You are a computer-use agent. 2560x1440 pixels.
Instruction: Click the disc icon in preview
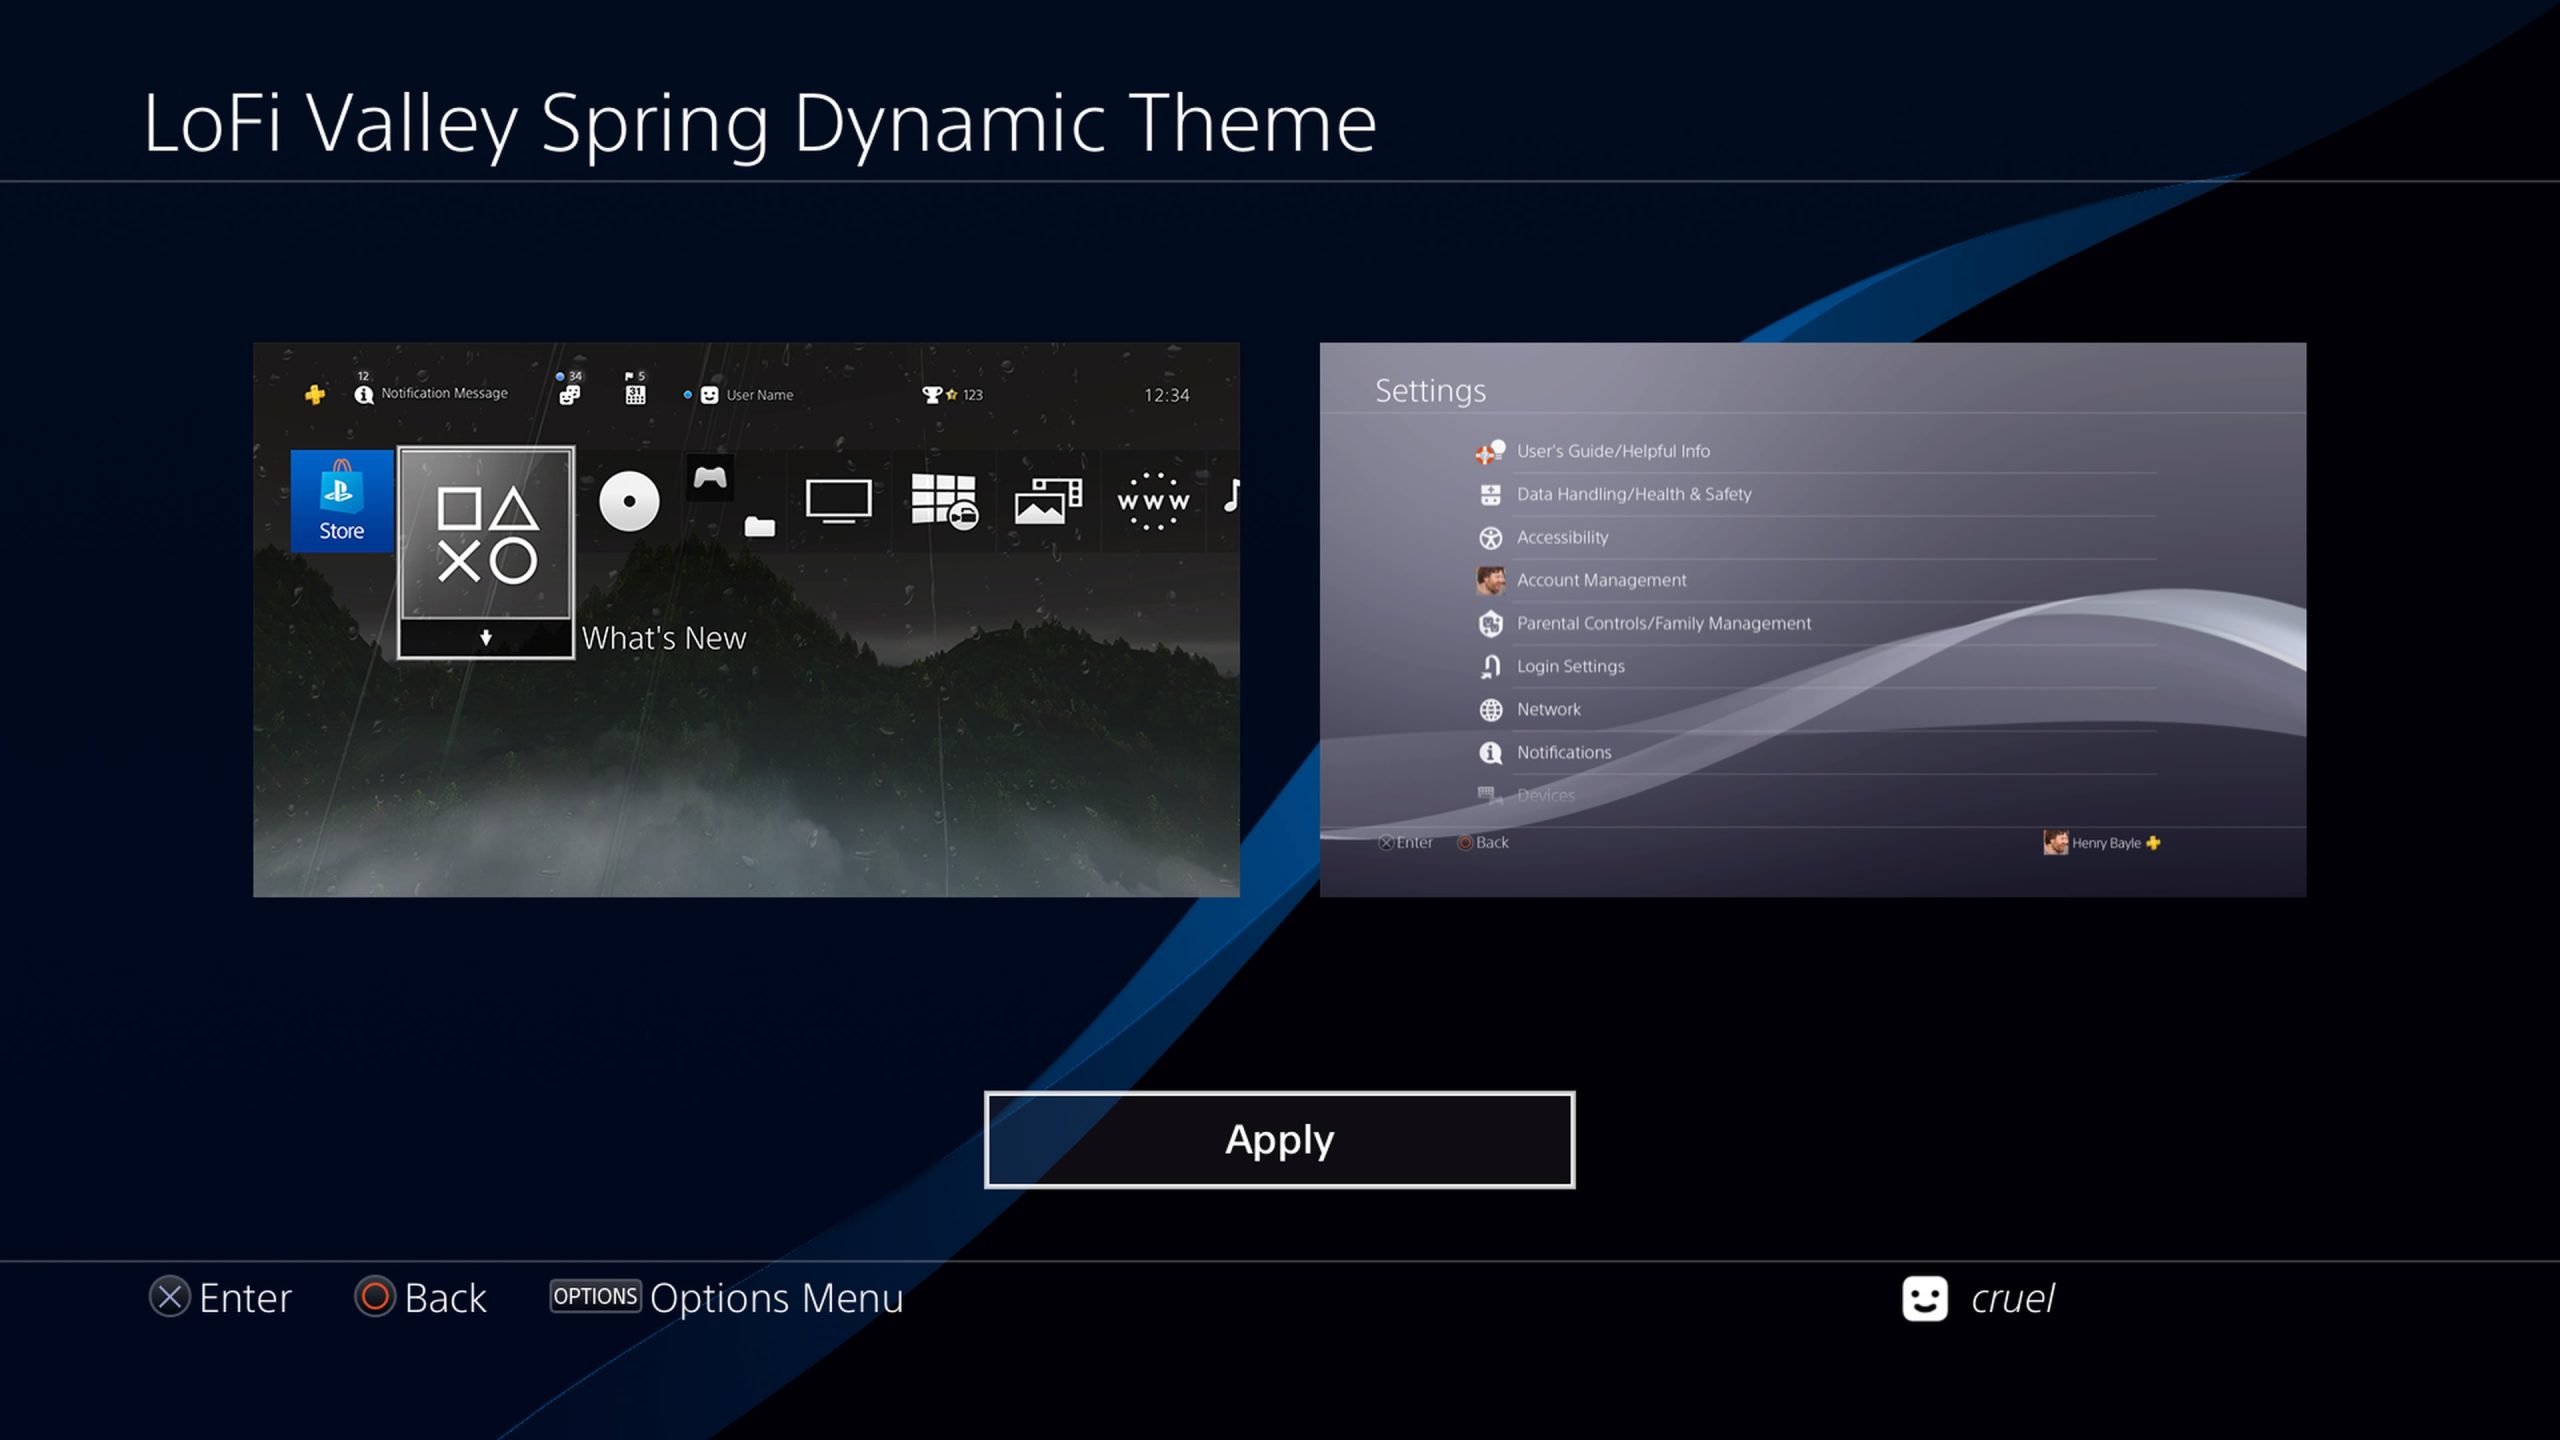pyautogui.click(x=629, y=501)
